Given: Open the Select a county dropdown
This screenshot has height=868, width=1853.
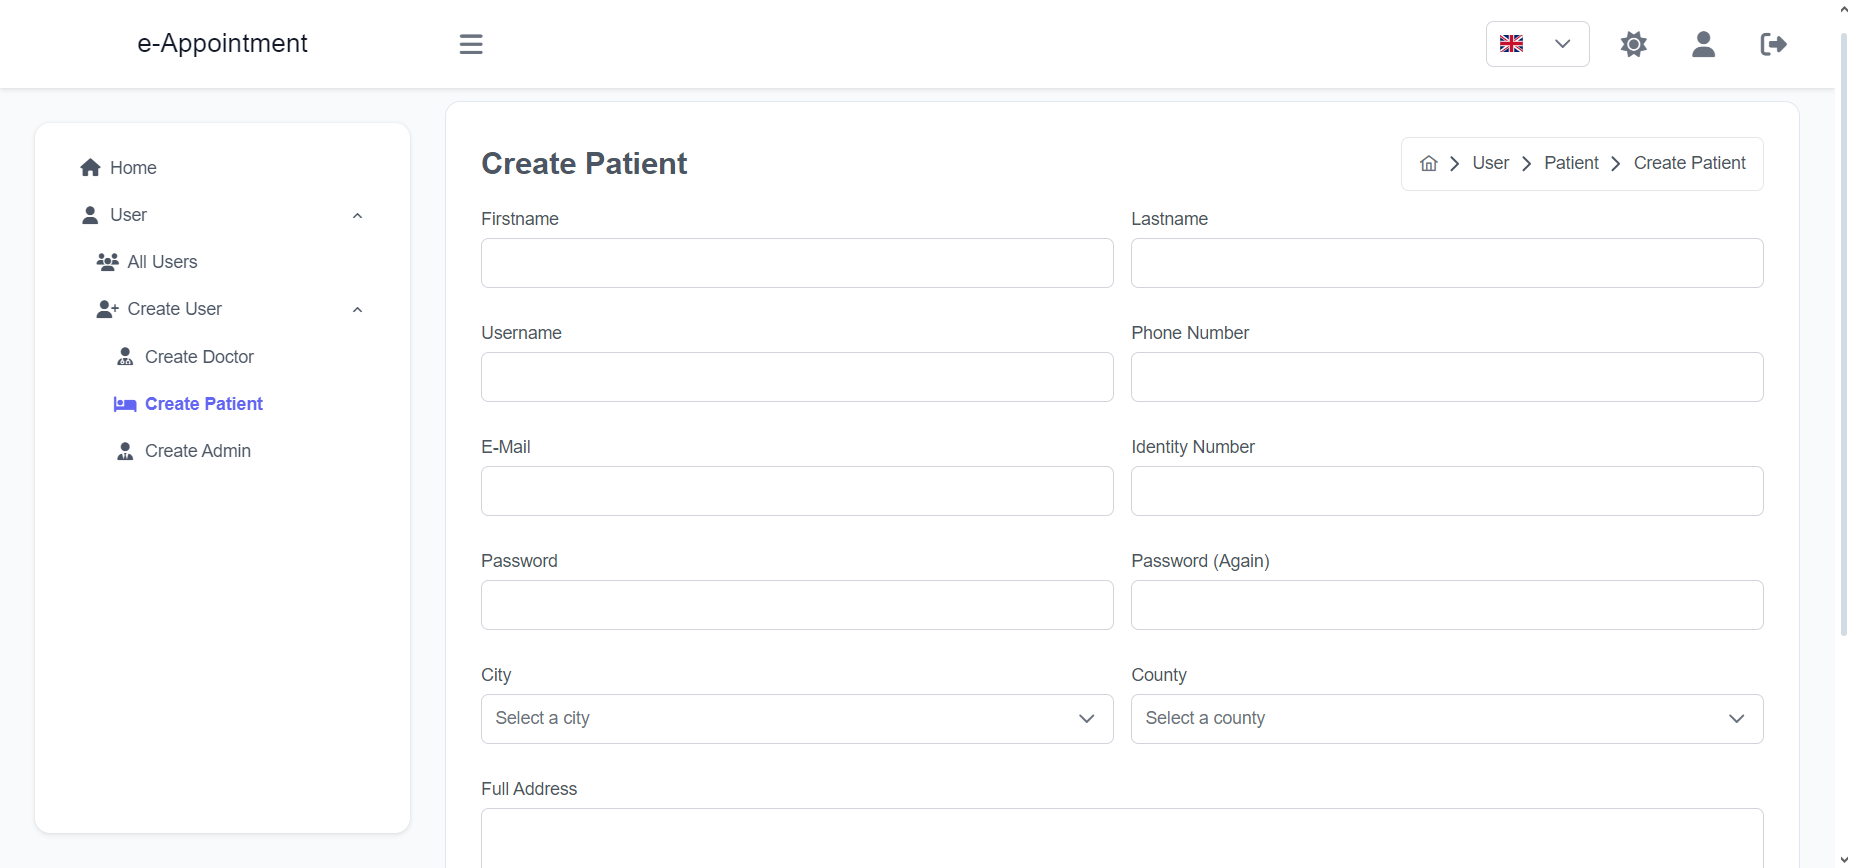Looking at the screenshot, I should tap(1447, 719).
